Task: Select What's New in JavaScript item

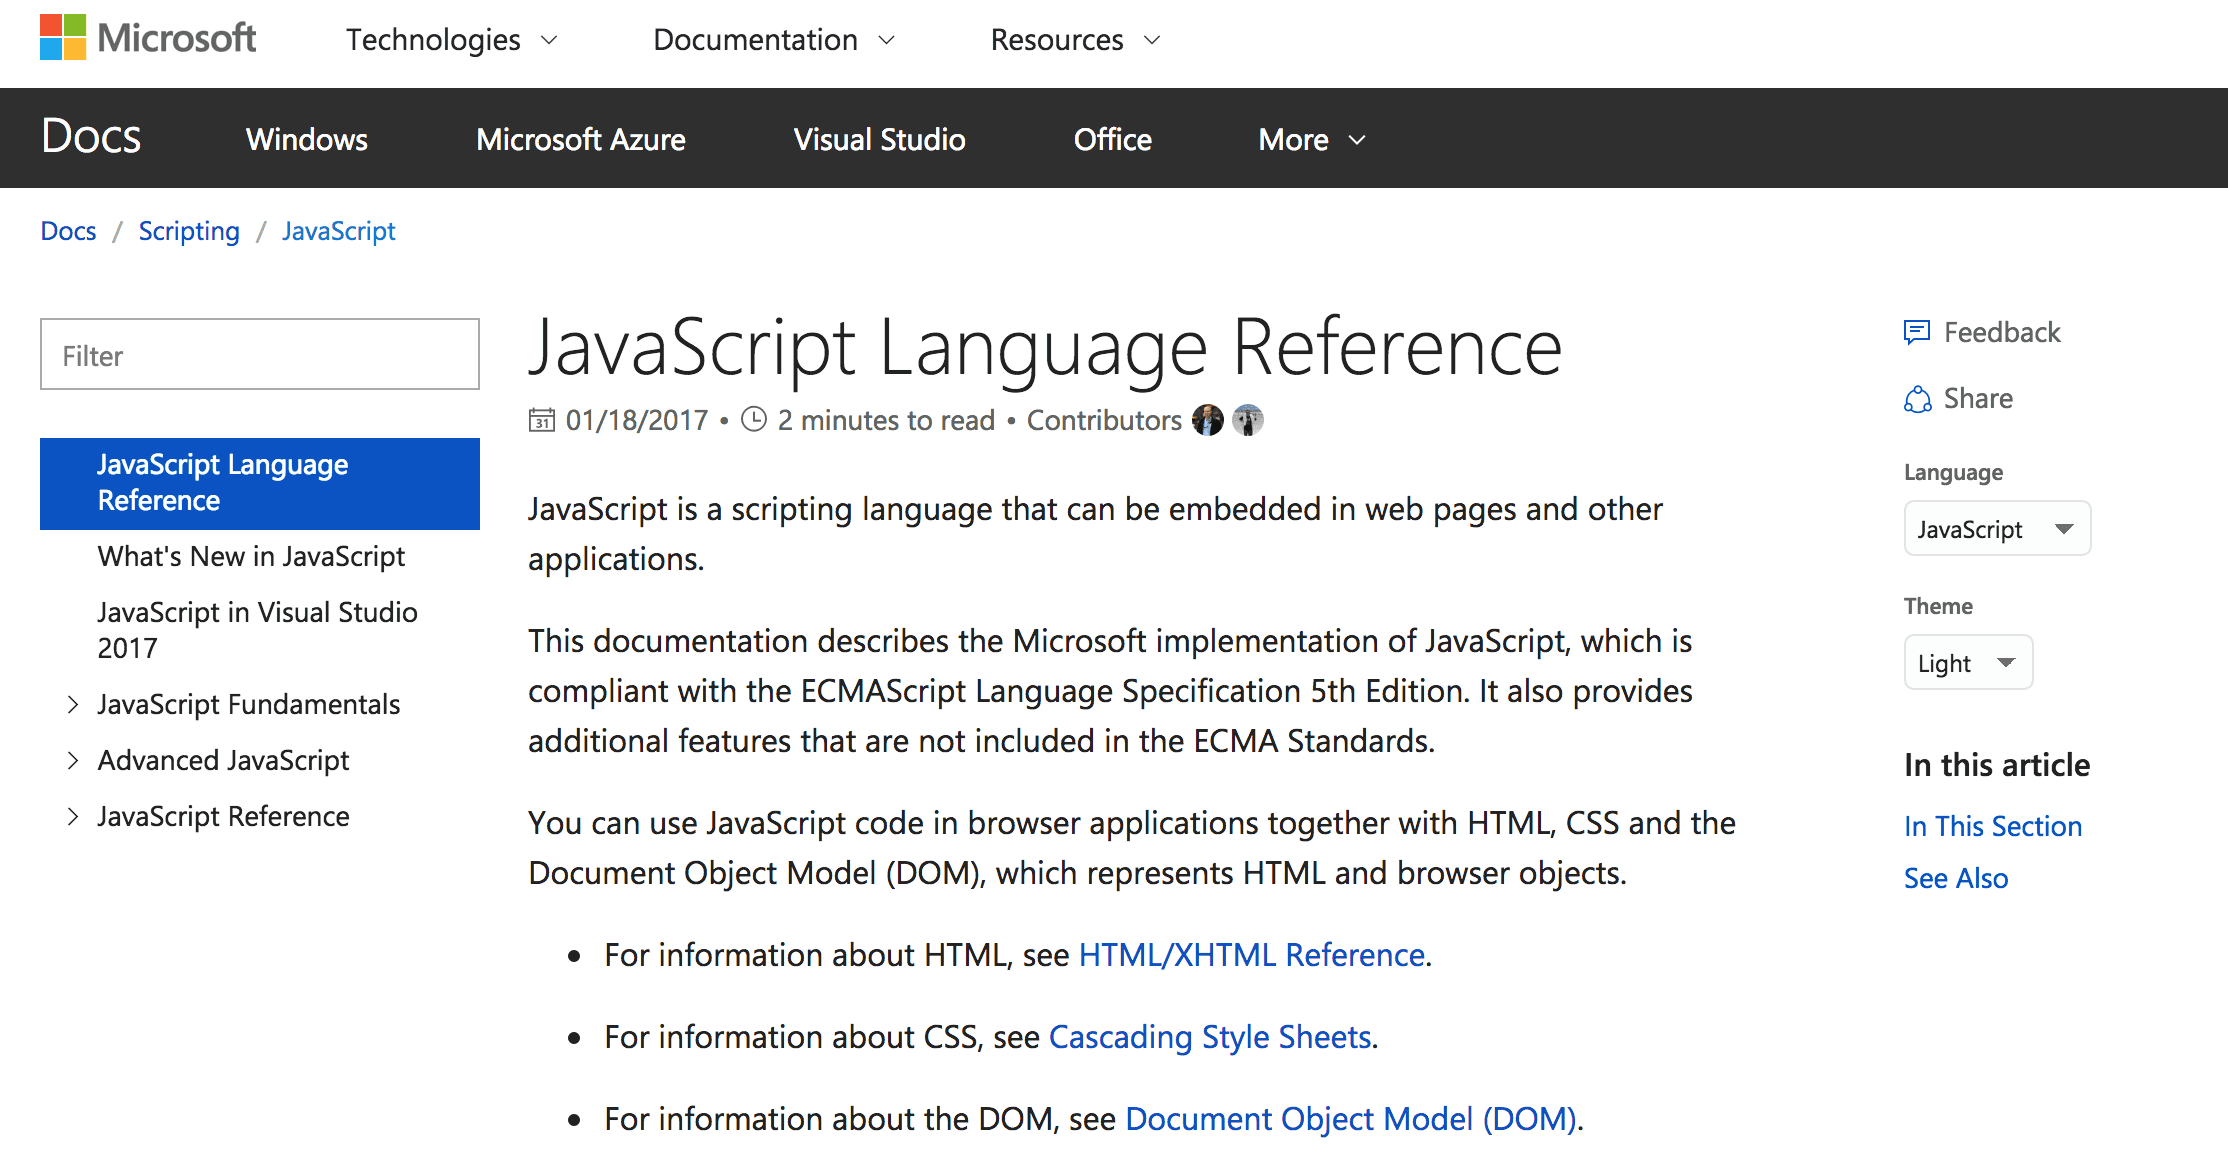Action: (251, 557)
